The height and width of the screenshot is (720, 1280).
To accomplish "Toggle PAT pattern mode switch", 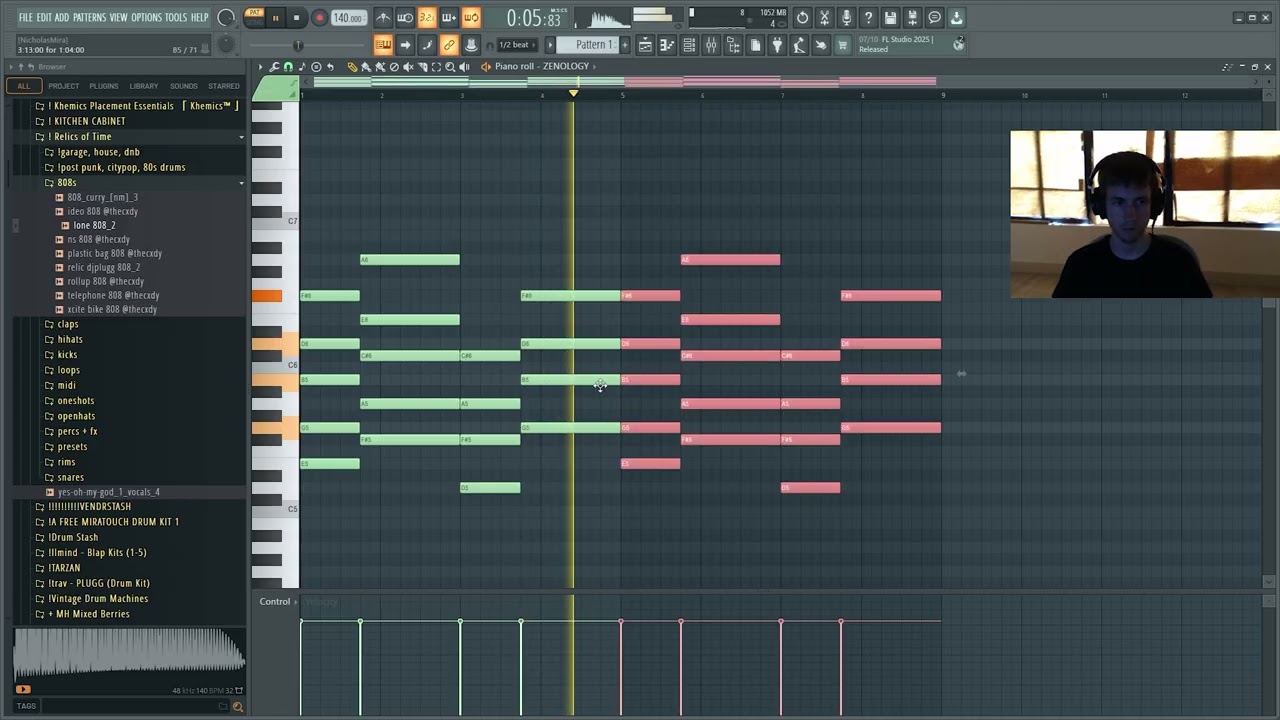I will [x=255, y=13].
